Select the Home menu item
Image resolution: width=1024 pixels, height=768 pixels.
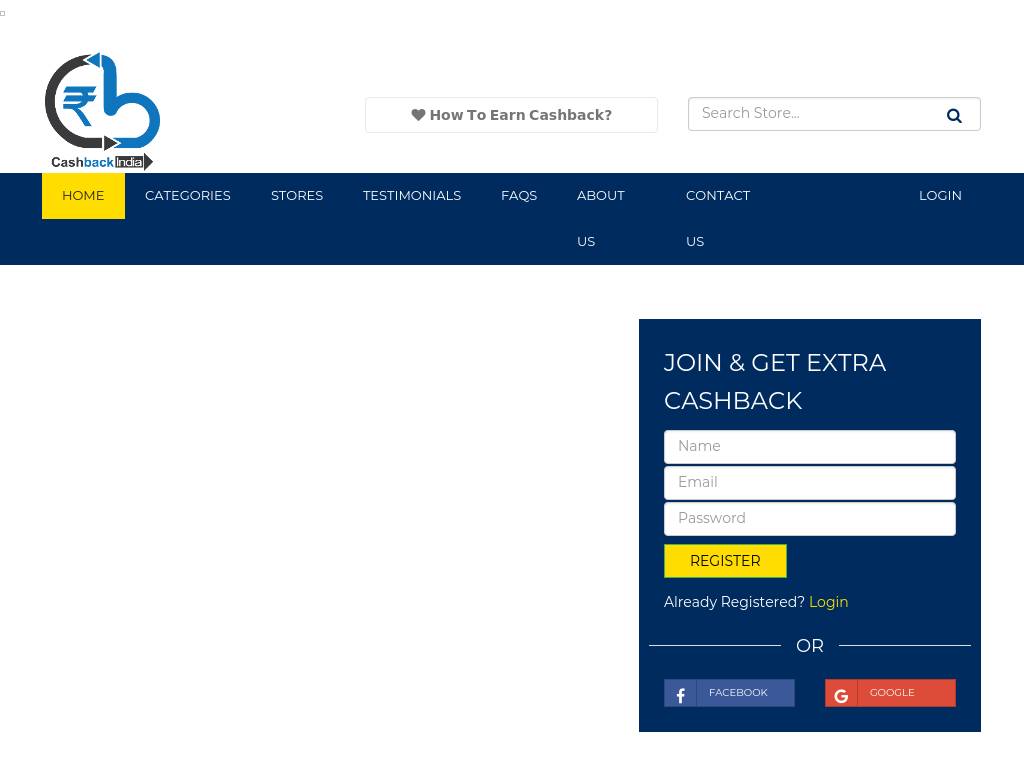(83, 195)
